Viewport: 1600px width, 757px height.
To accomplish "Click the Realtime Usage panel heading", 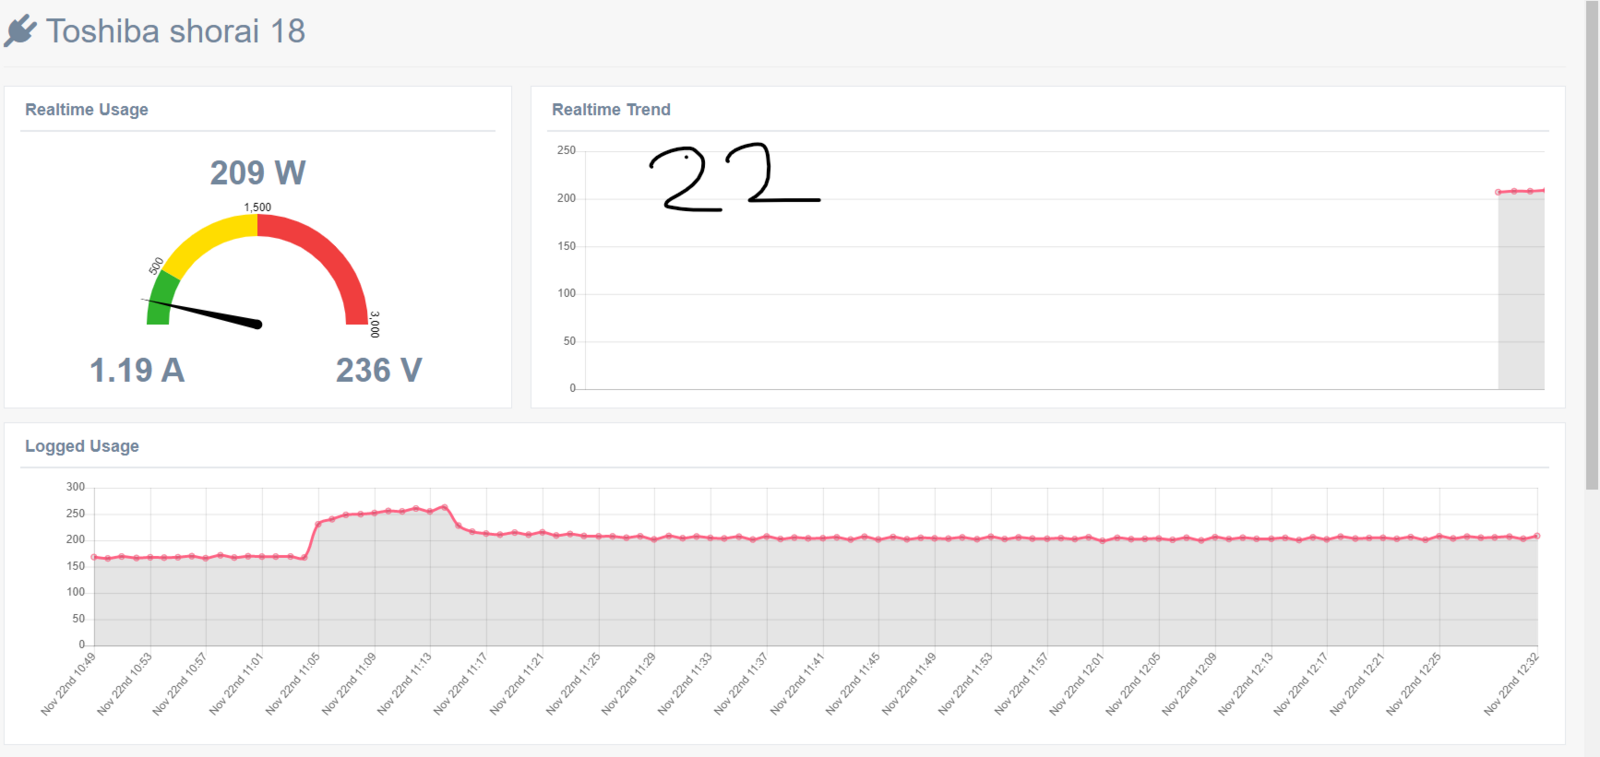I will pos(87,110).
